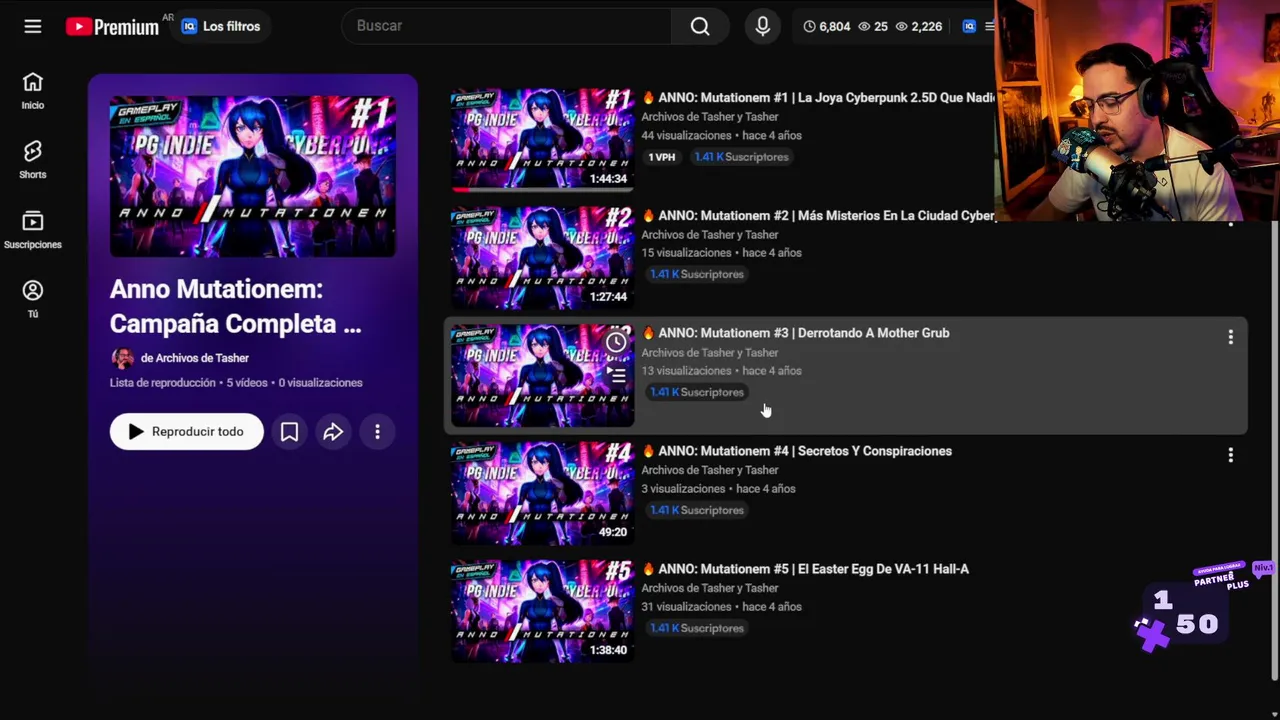Click the playlist cover thumbnail
The image size is (1280, 720).
click(x=253, y=177)
